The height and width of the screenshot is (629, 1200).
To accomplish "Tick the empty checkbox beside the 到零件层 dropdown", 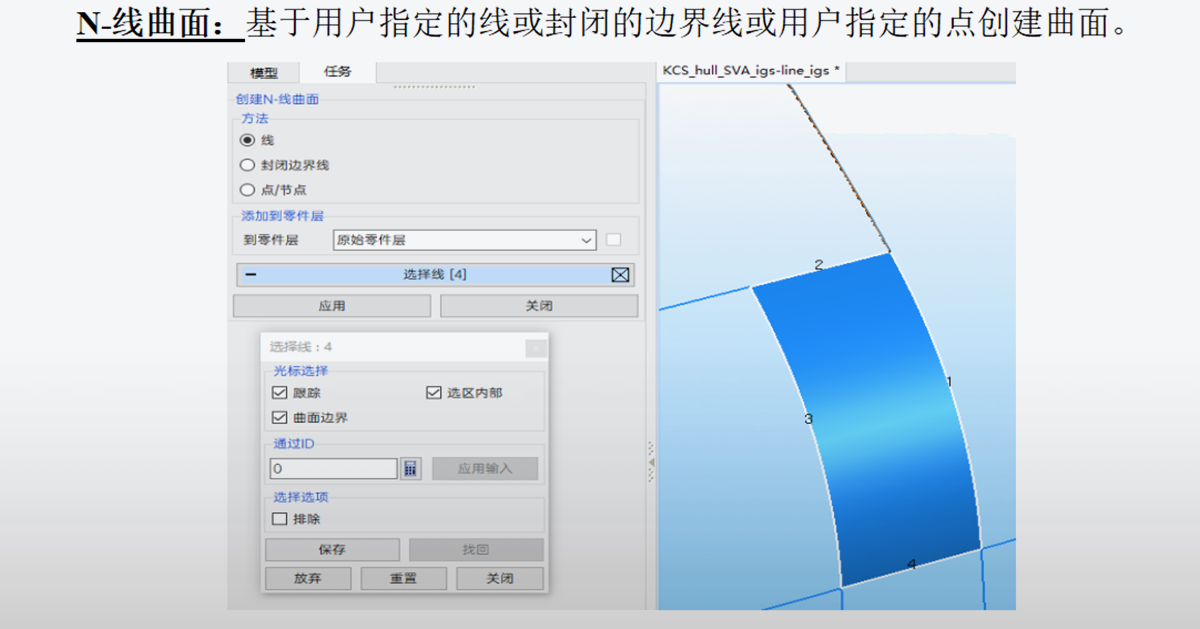I will pos(613,240).
